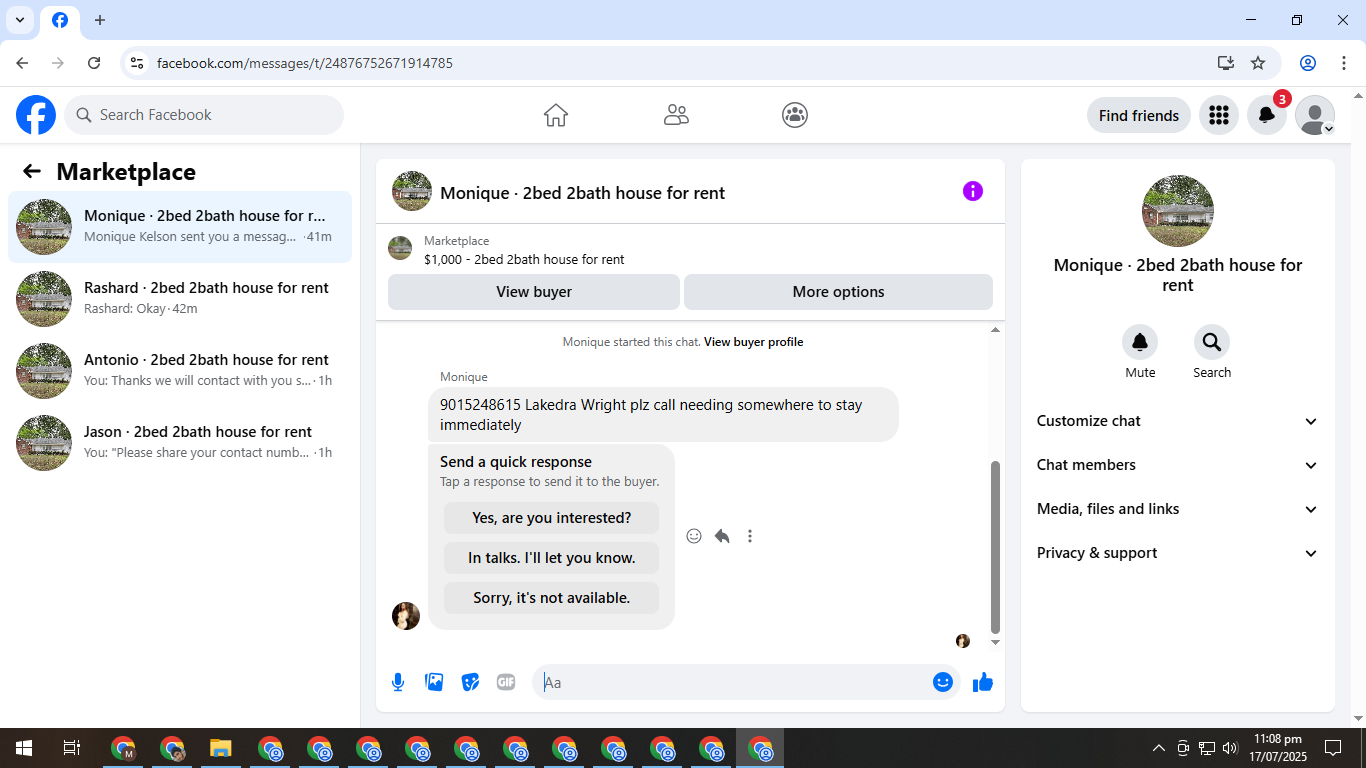The height and width of the screenshot is (768, 1366).
Task: Send a thumbs-up like
Action: tap(983, 682)
